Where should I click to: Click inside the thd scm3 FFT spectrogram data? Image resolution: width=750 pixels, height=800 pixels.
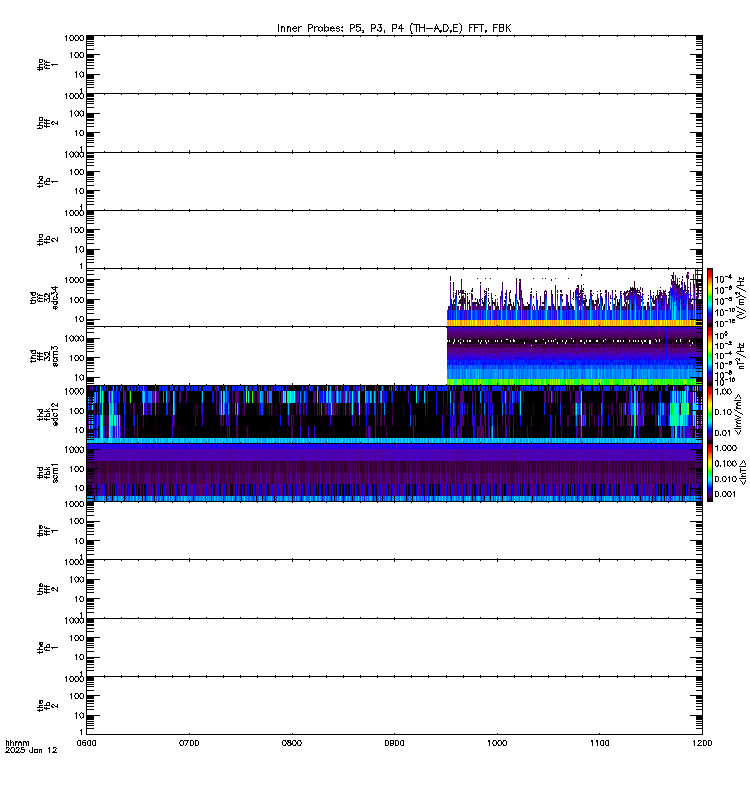pyautogui.click(x=574, y=356)
